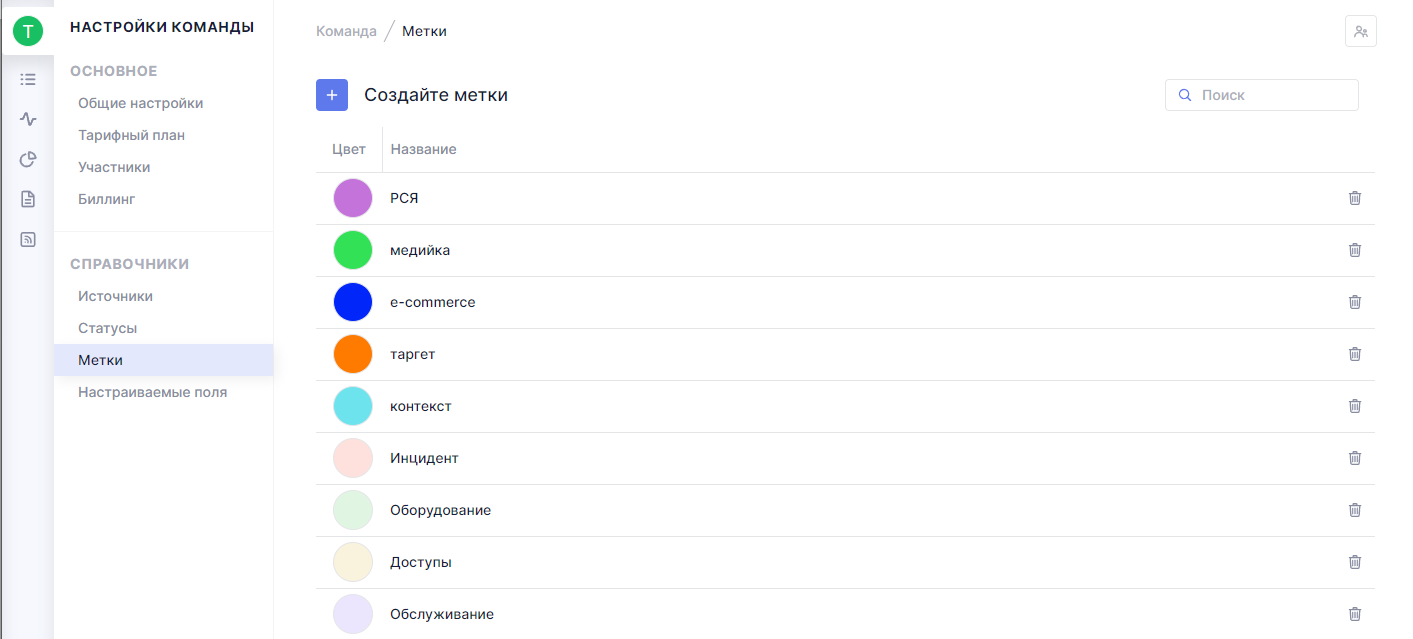Open the pie chart reports icon

pyautogui.click(x=28, y=159)
